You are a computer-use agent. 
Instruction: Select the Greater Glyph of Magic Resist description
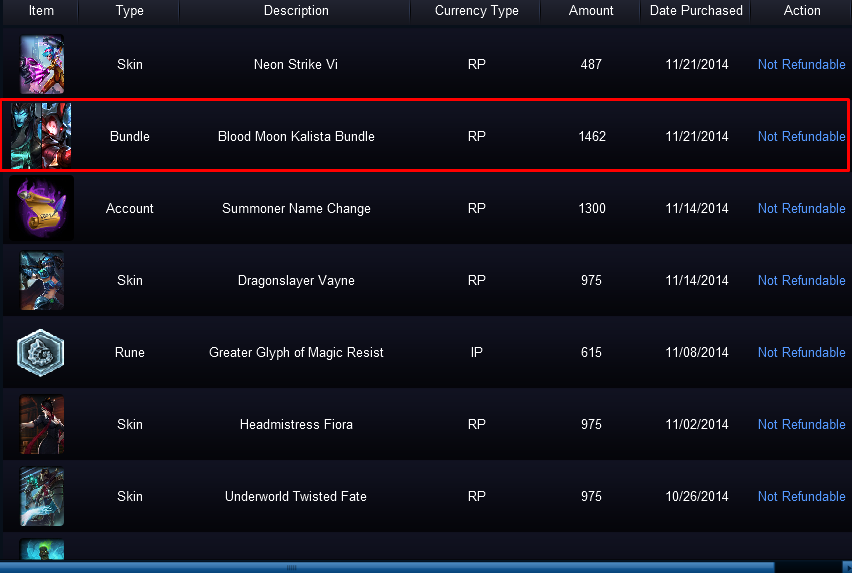pyautogui.click(x=296, y=352)
